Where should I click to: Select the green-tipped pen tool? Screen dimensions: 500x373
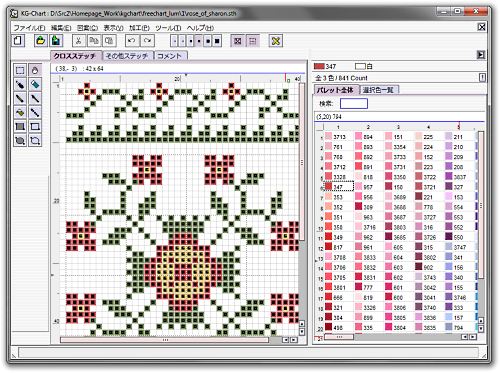[x=20, y=98]
